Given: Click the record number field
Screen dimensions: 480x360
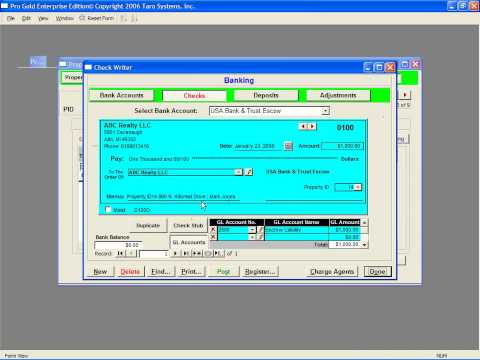Looking at the screenshot, I should (154, 254).
